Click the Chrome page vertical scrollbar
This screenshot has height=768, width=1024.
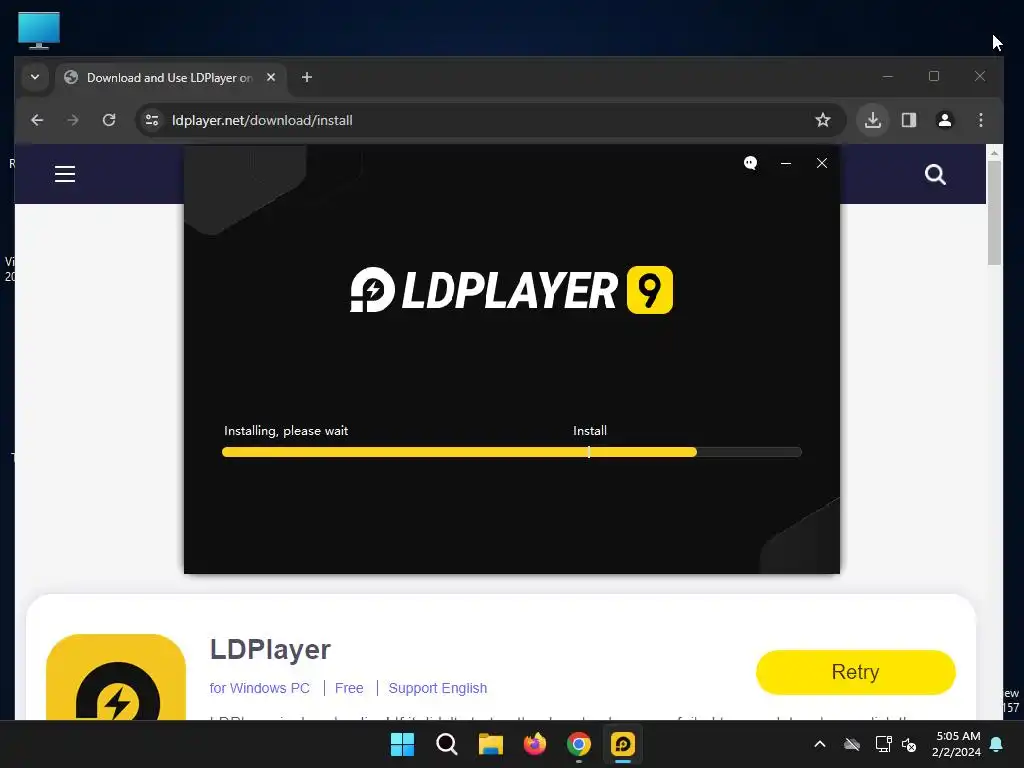pyautogui.click(x=995, y=212)
